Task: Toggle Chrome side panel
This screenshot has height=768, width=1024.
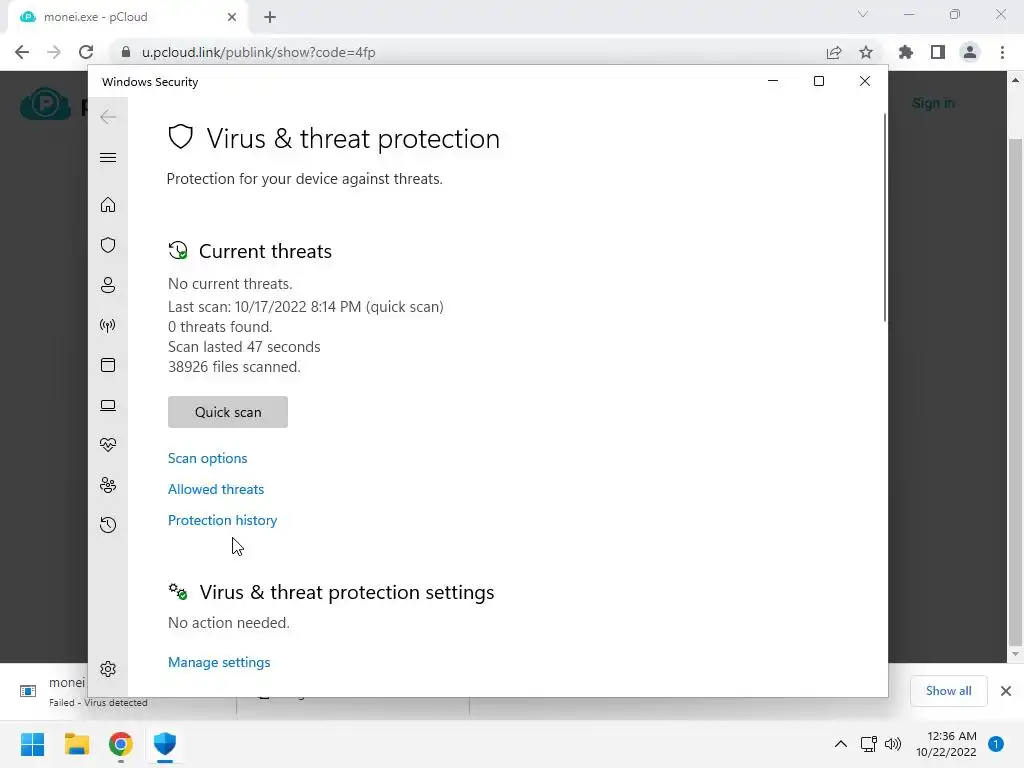Action: point(938,52)
